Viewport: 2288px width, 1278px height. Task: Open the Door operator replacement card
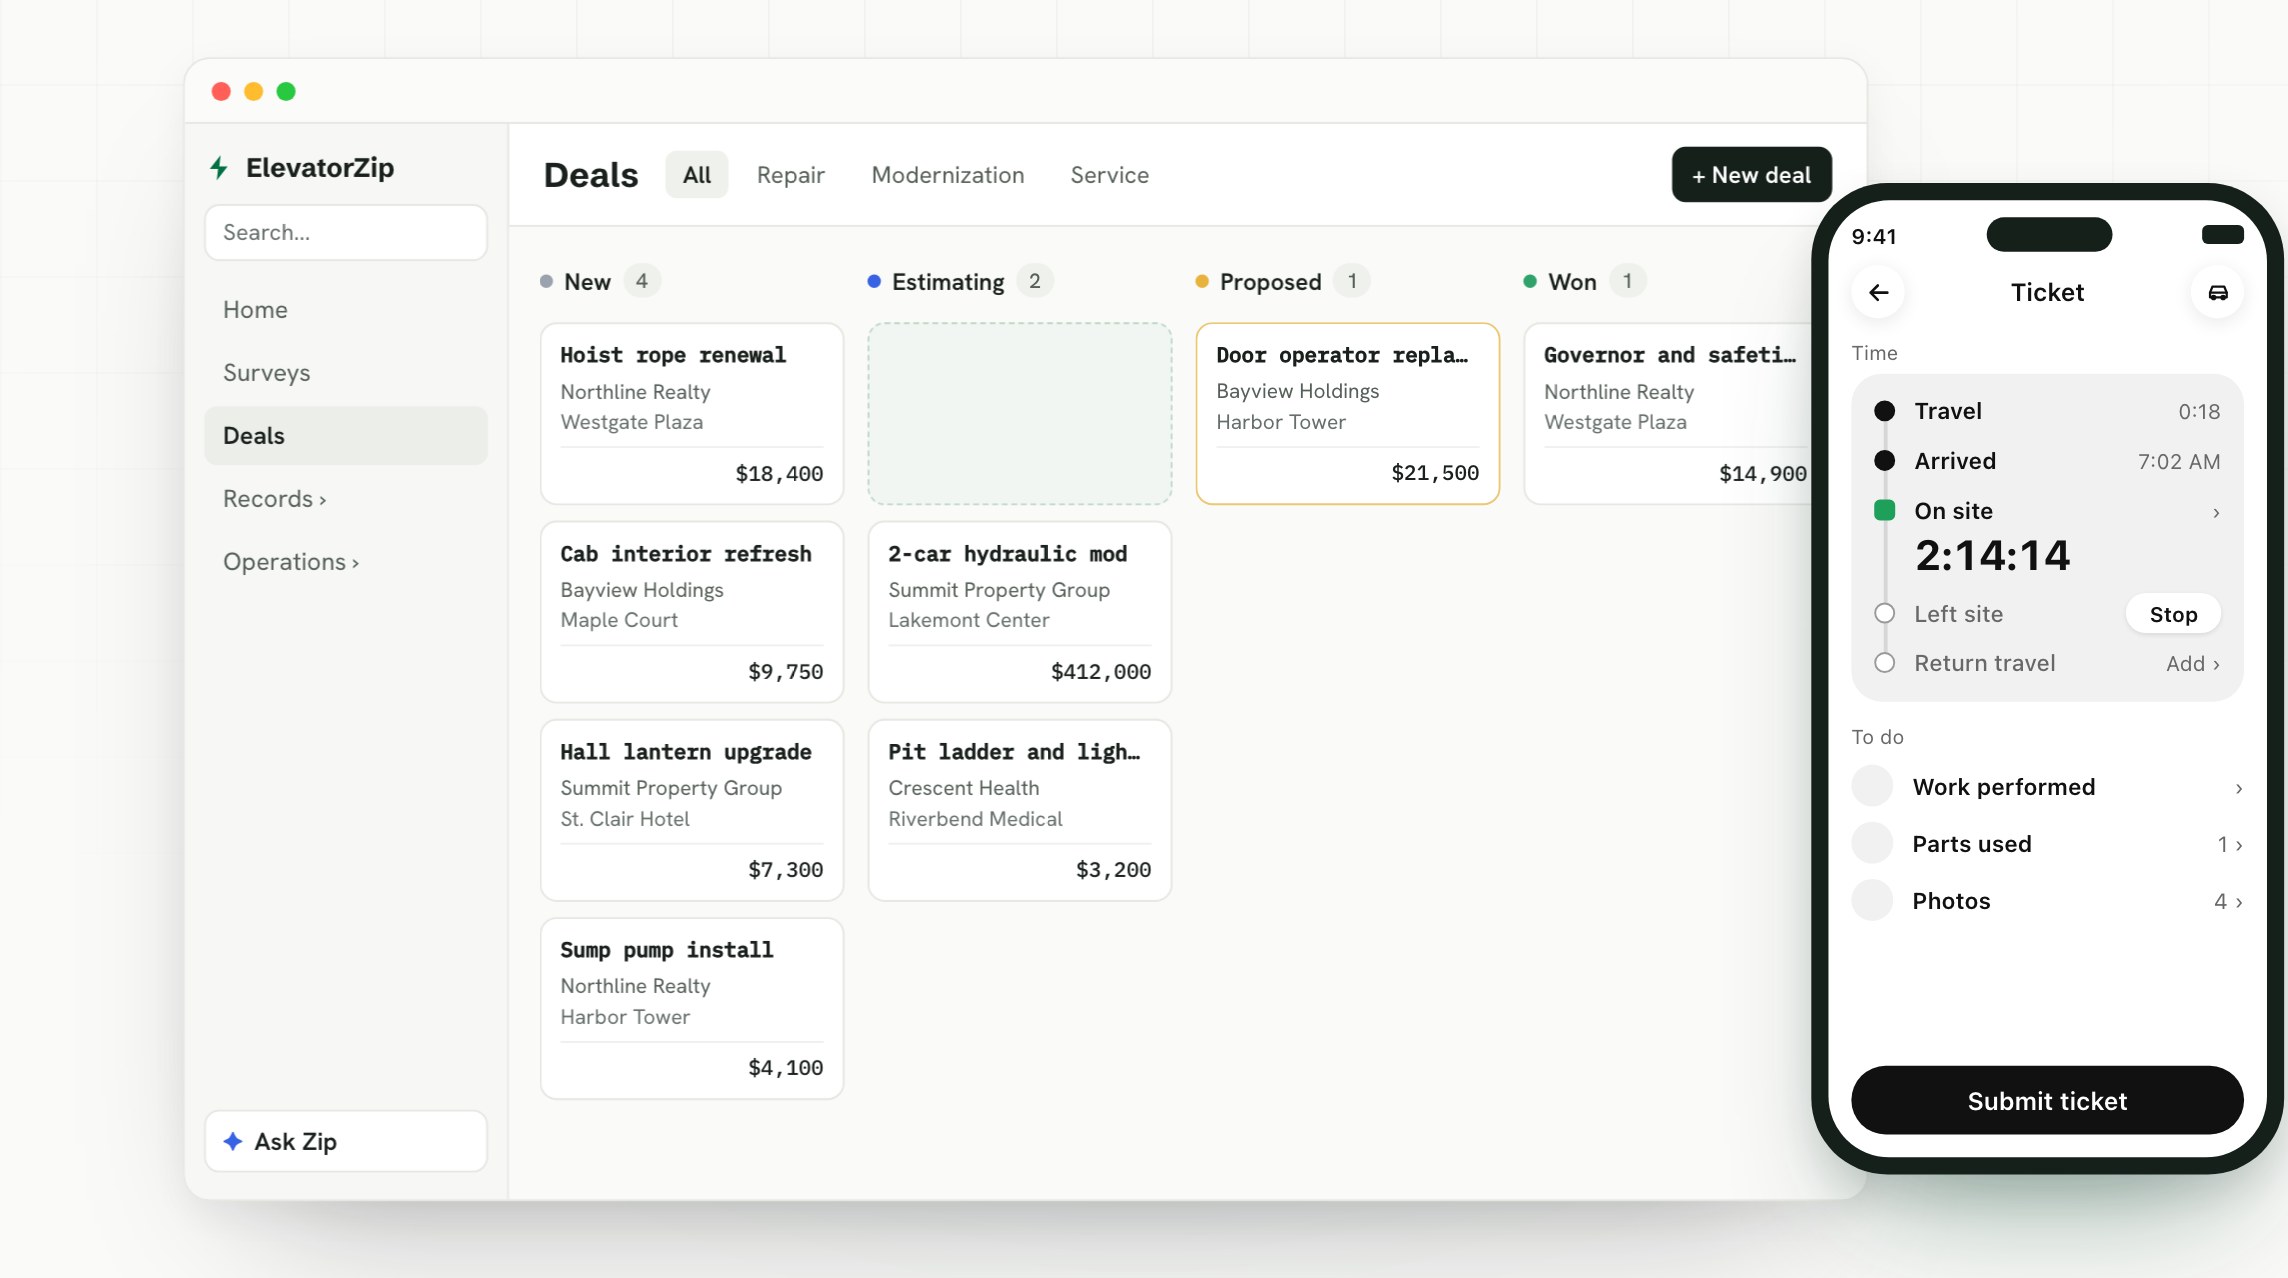pos(1348,413)
